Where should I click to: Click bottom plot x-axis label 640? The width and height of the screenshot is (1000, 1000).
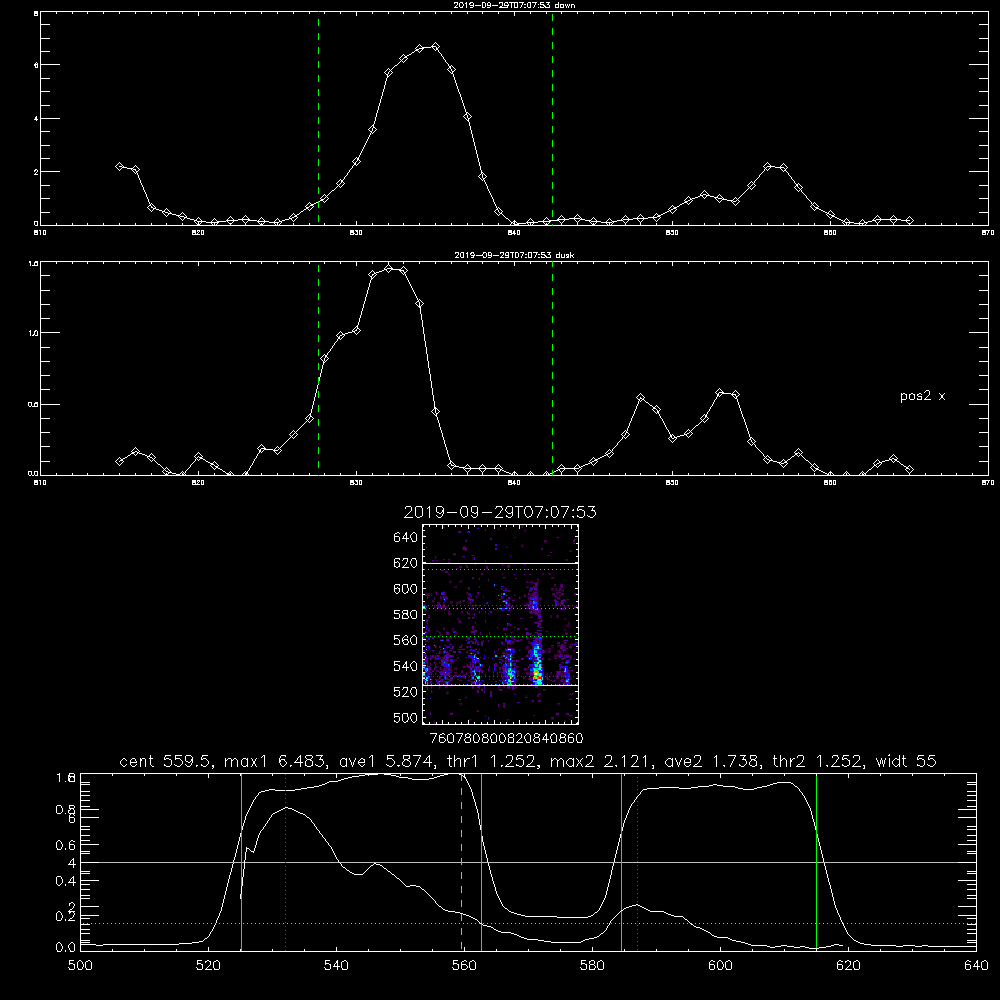(x=976, y=966)
